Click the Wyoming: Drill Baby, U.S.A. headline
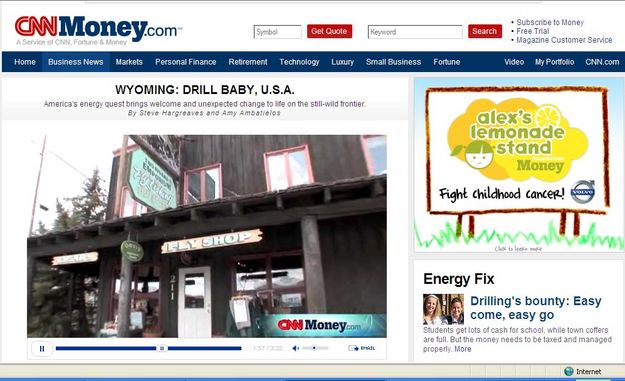Viewport: 625px width, 381px height. pos(205,90)
